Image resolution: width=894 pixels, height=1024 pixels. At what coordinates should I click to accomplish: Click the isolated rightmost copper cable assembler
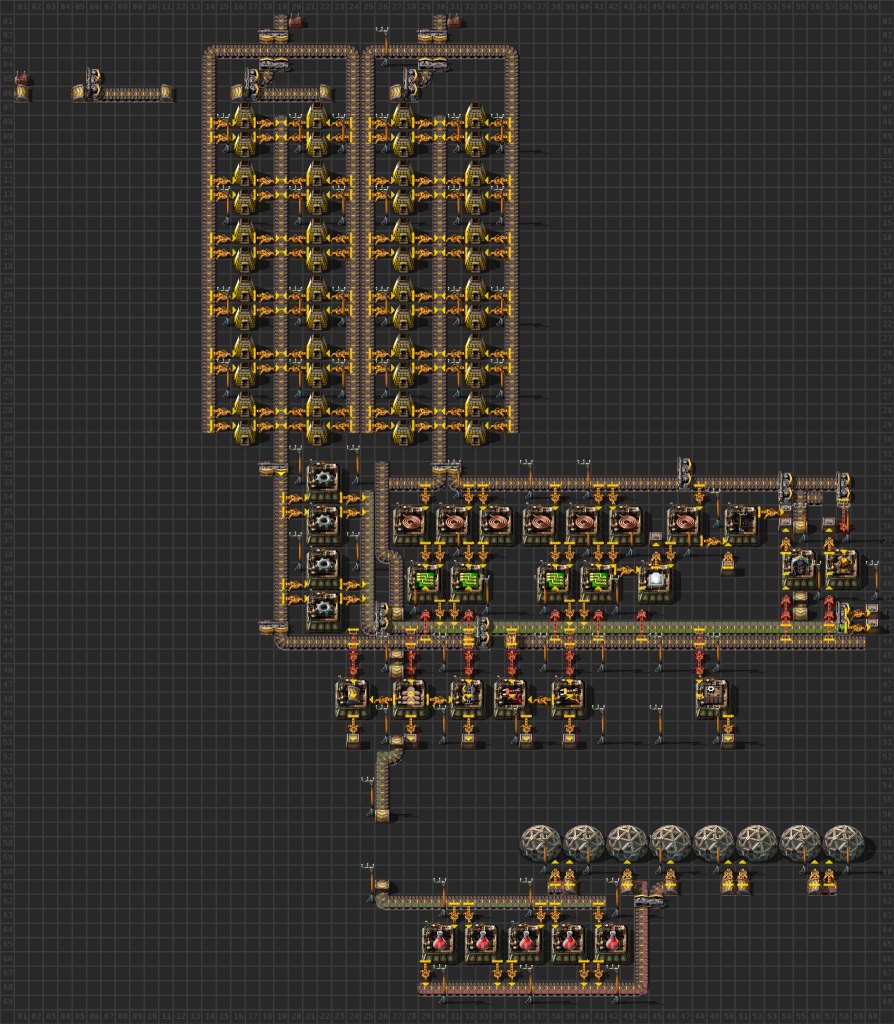tap(683, 525)
